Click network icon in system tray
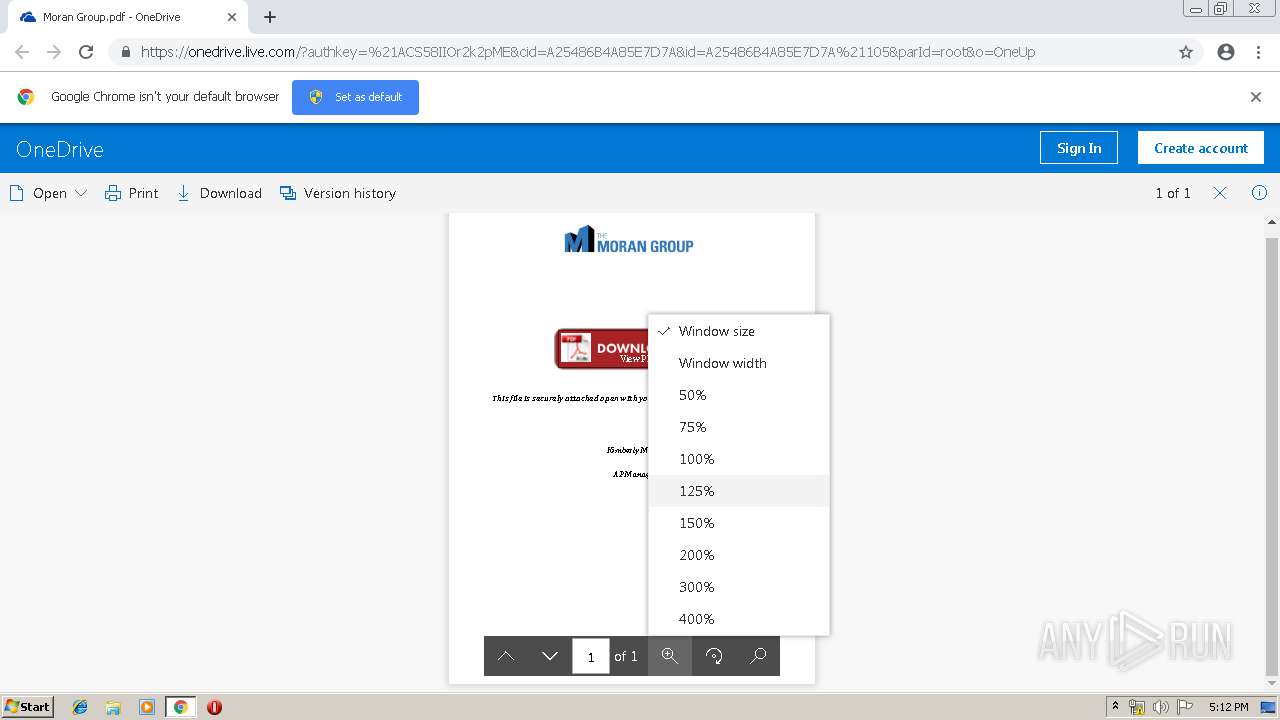 (1137, 707)
